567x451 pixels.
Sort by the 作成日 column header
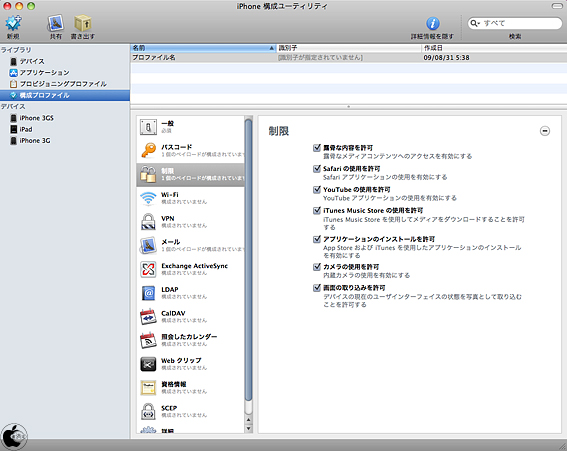494,48
